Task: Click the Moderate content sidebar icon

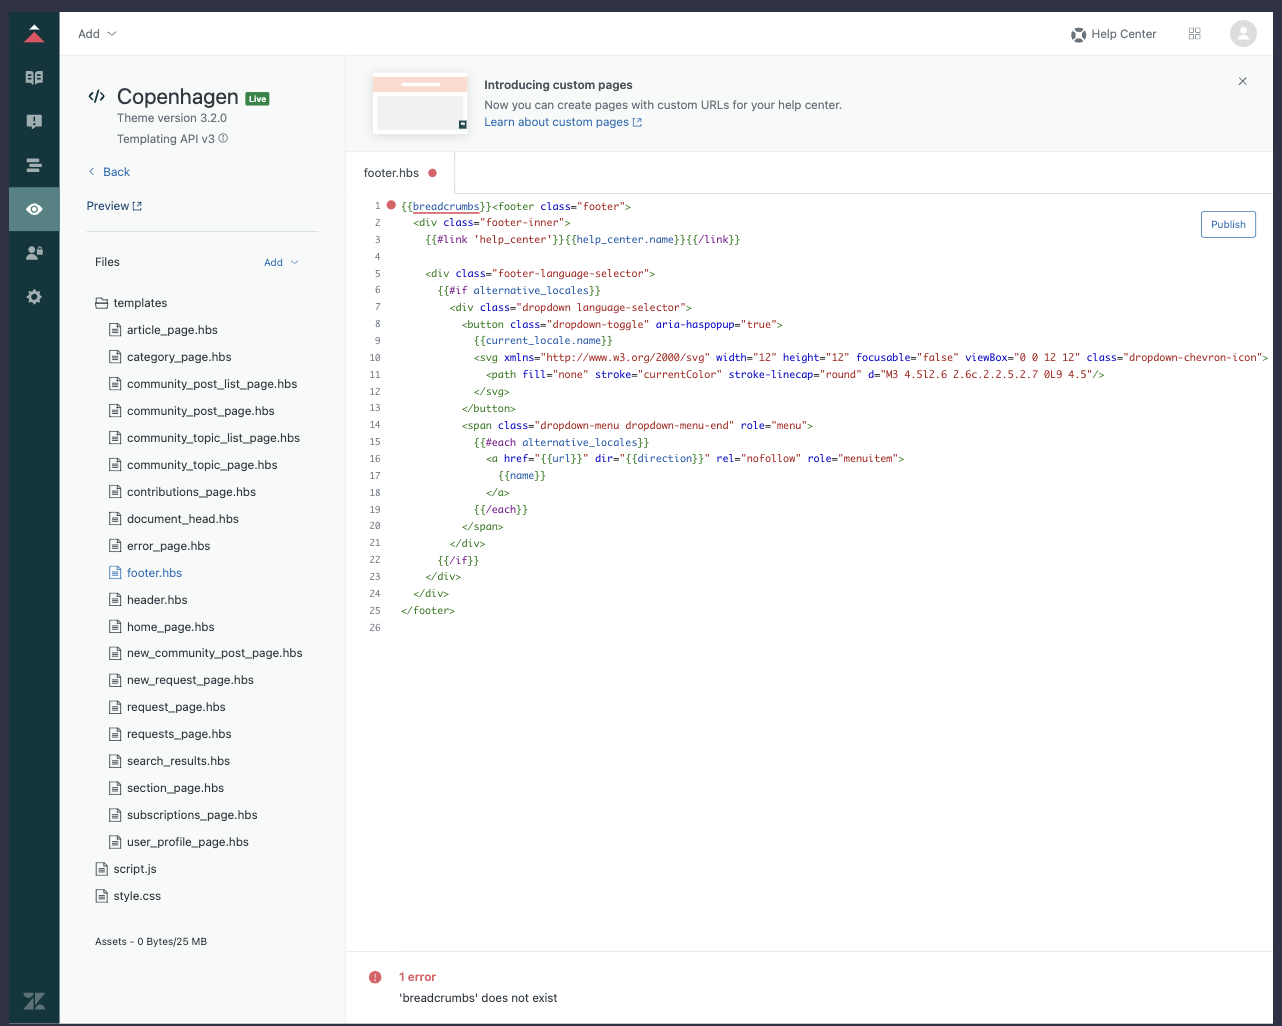Action: (x=34, y=121)
